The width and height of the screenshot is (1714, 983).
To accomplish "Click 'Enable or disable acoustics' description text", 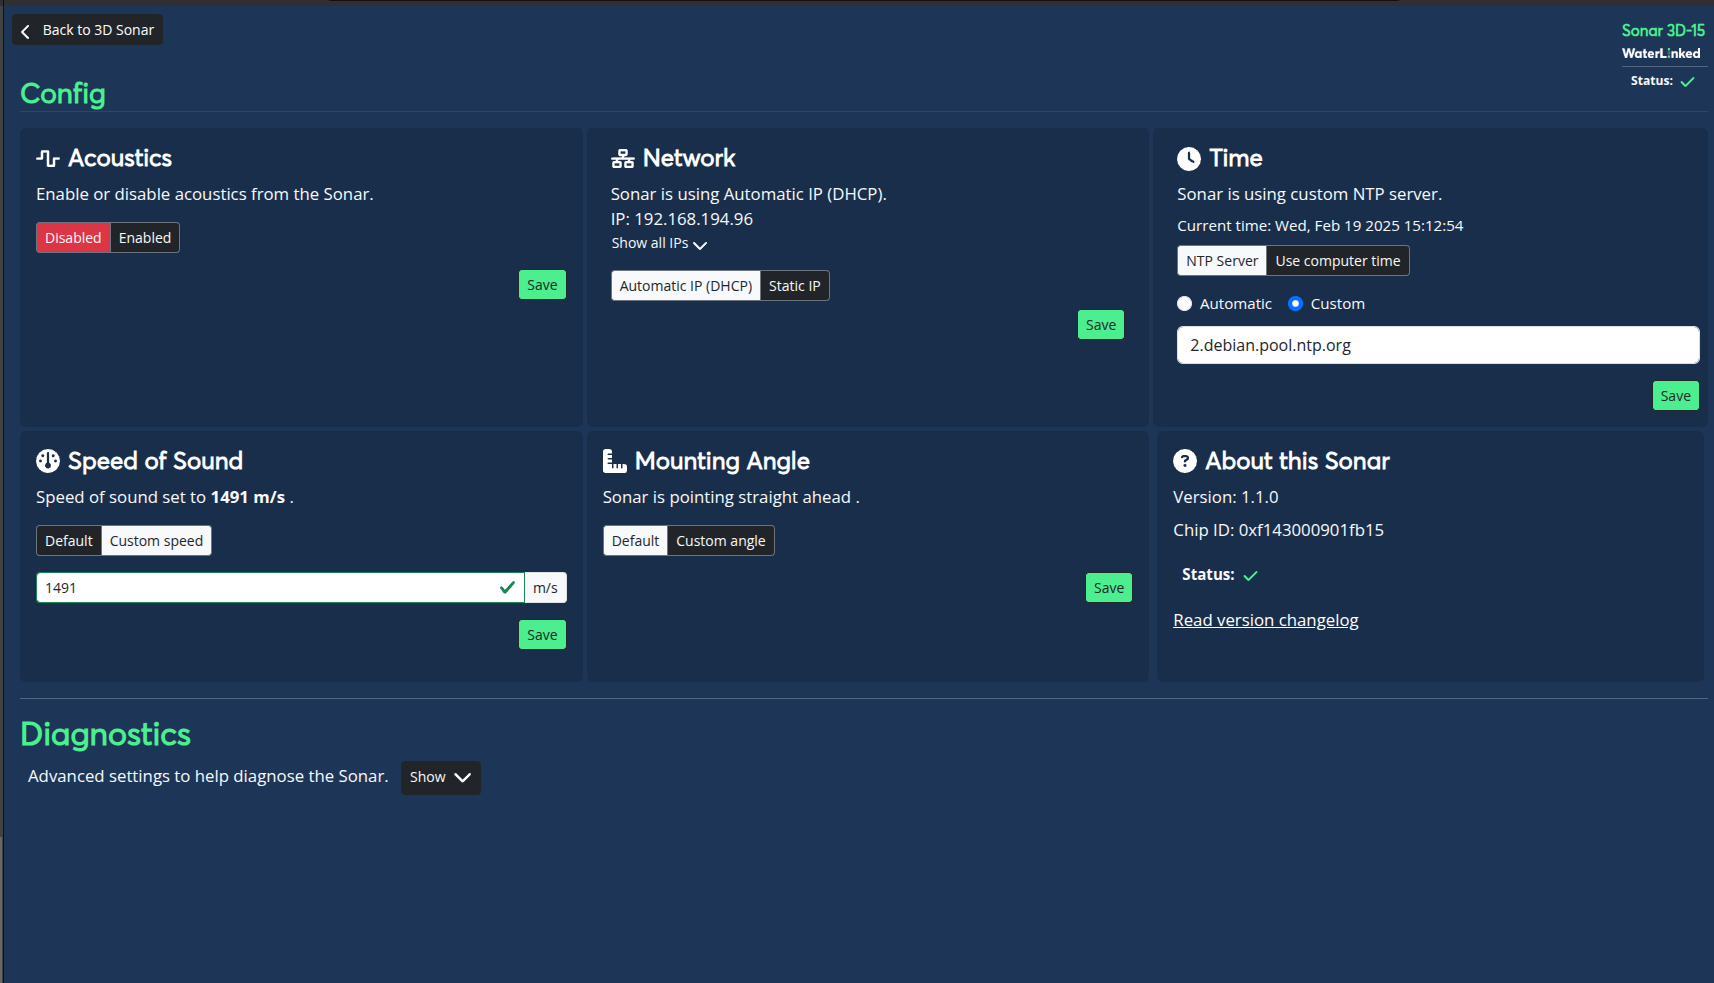I will click(x=205, y=194).
